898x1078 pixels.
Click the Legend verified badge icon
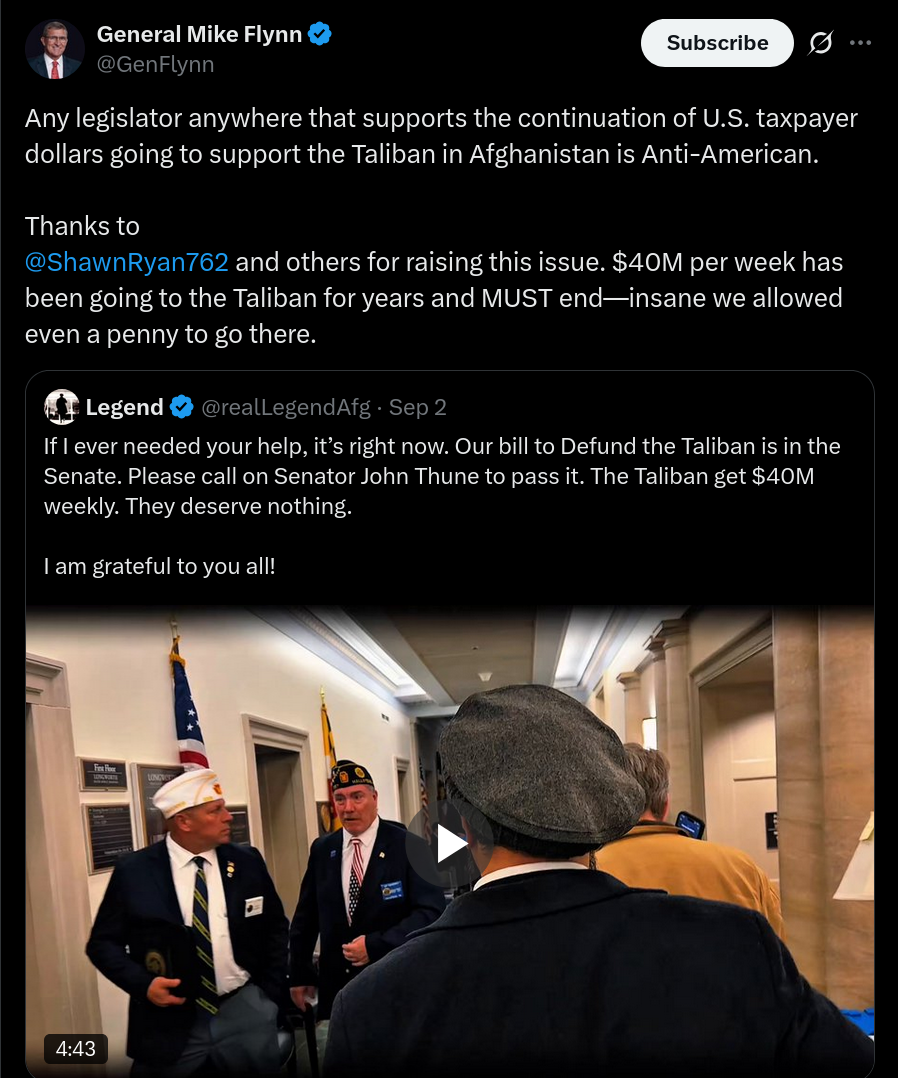tap(182, 407)
